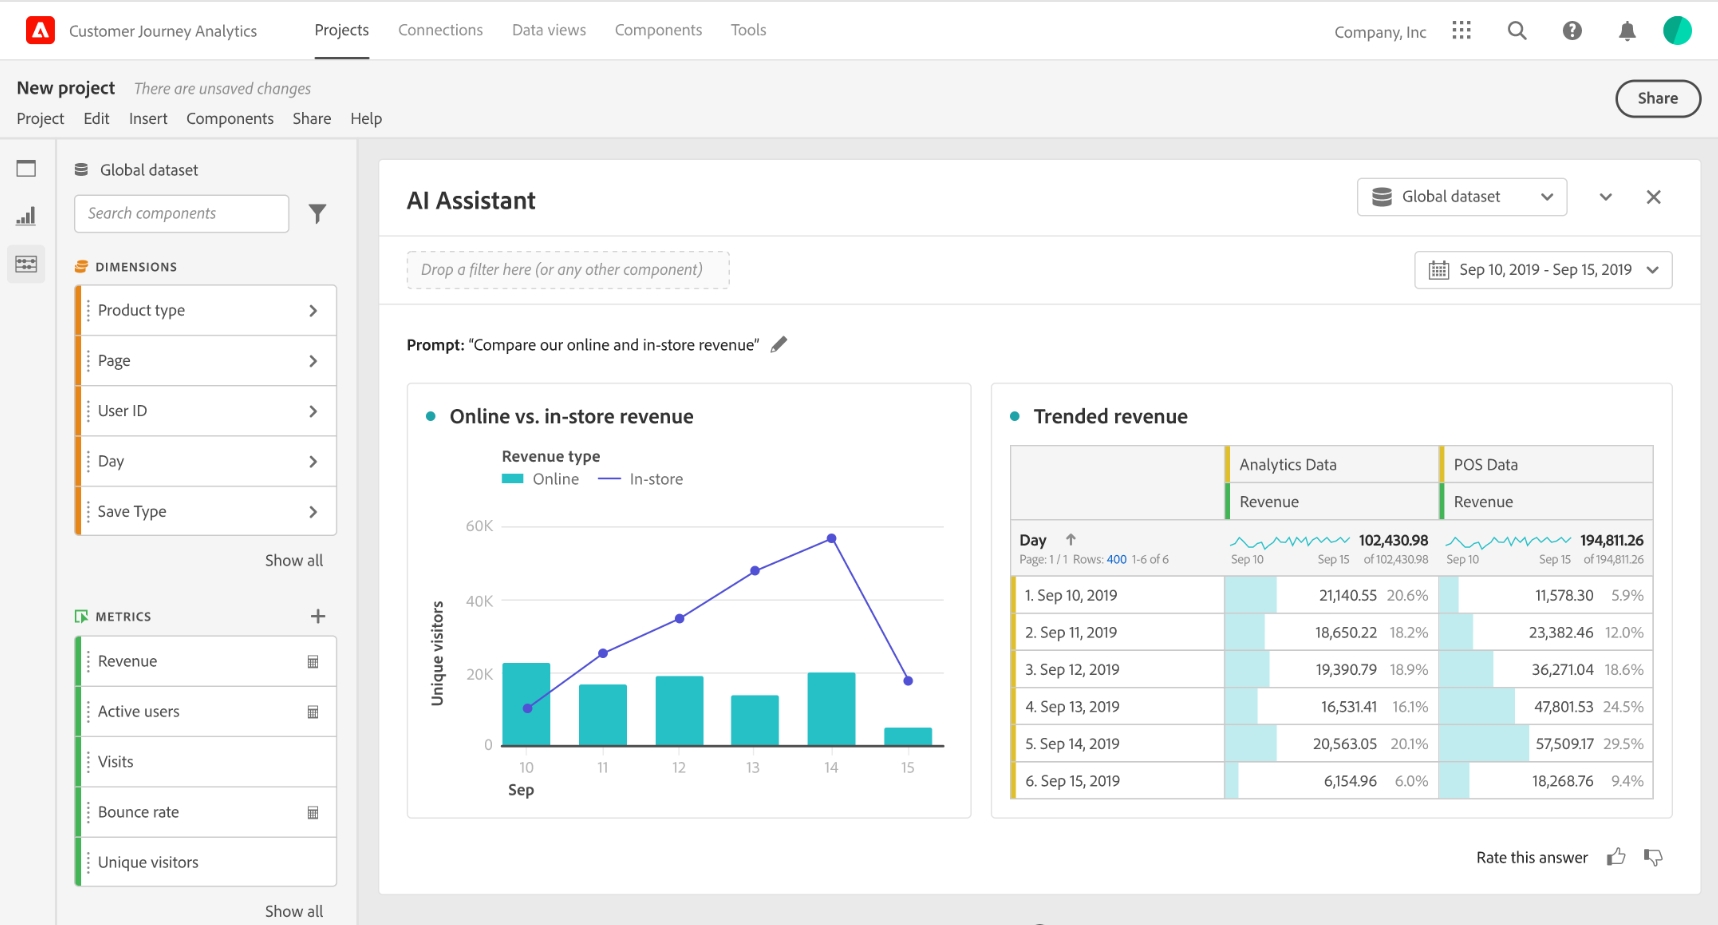Screen dimensions: 1718x925
Task: Toggle Day column sort arrow
Action: [1071, 539]
